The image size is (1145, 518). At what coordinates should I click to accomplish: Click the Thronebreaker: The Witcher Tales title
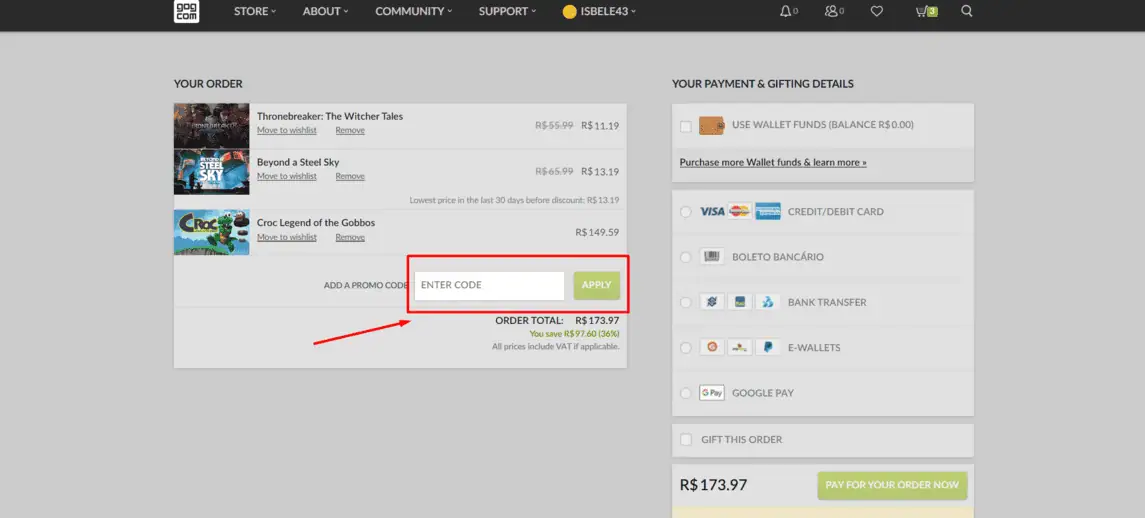pyautogui.click(x=330, y=116)
